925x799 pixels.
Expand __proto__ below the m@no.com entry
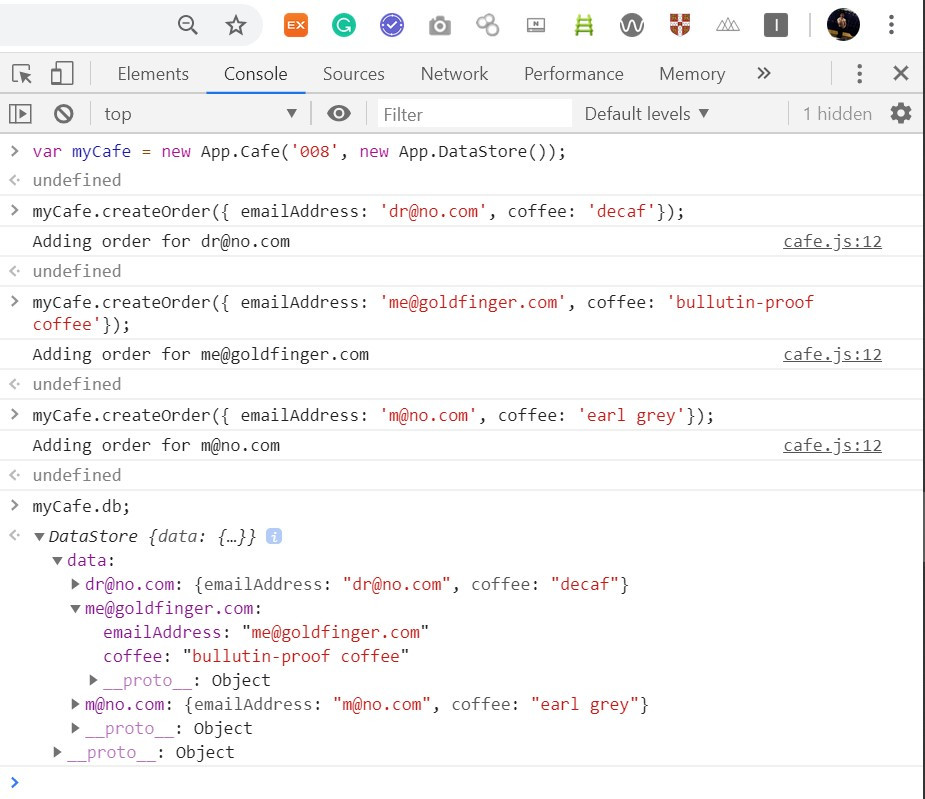75,728
